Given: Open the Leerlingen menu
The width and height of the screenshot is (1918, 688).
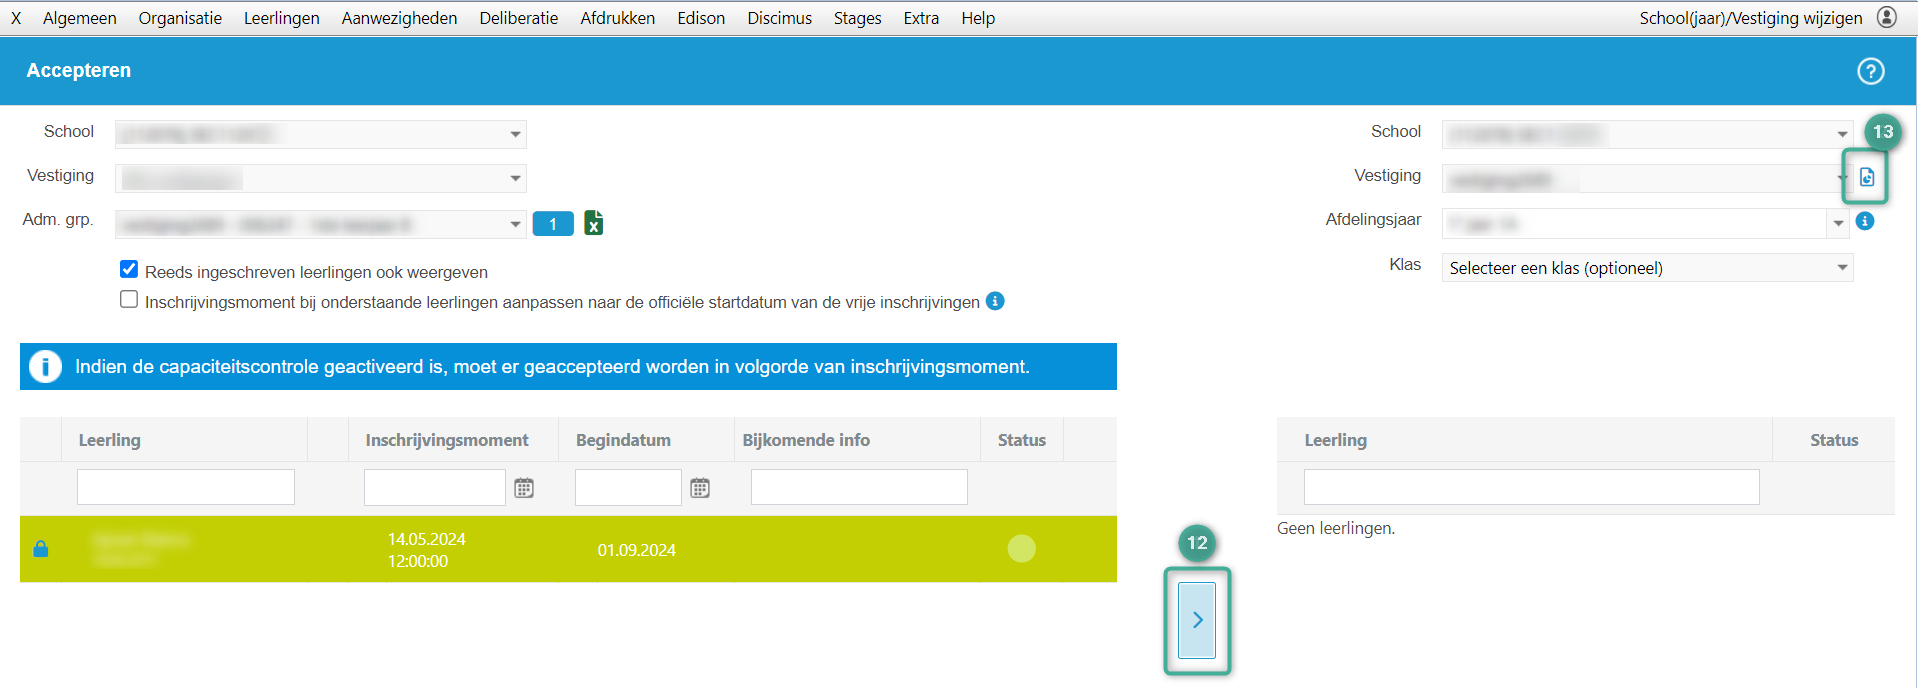Looking at the screenshot, I should (x=281, y=18).
